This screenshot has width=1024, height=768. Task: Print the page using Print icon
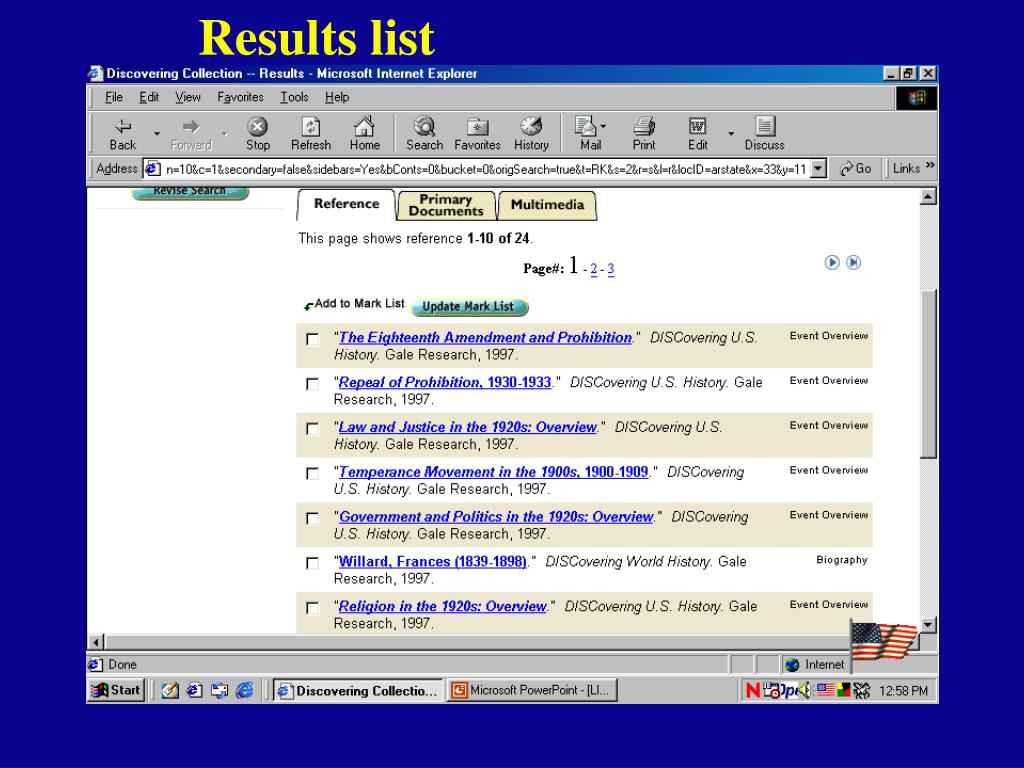[x=644, y=134]
